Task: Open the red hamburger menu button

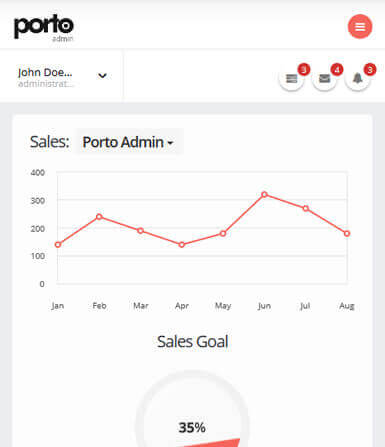Action: point(360,27)
